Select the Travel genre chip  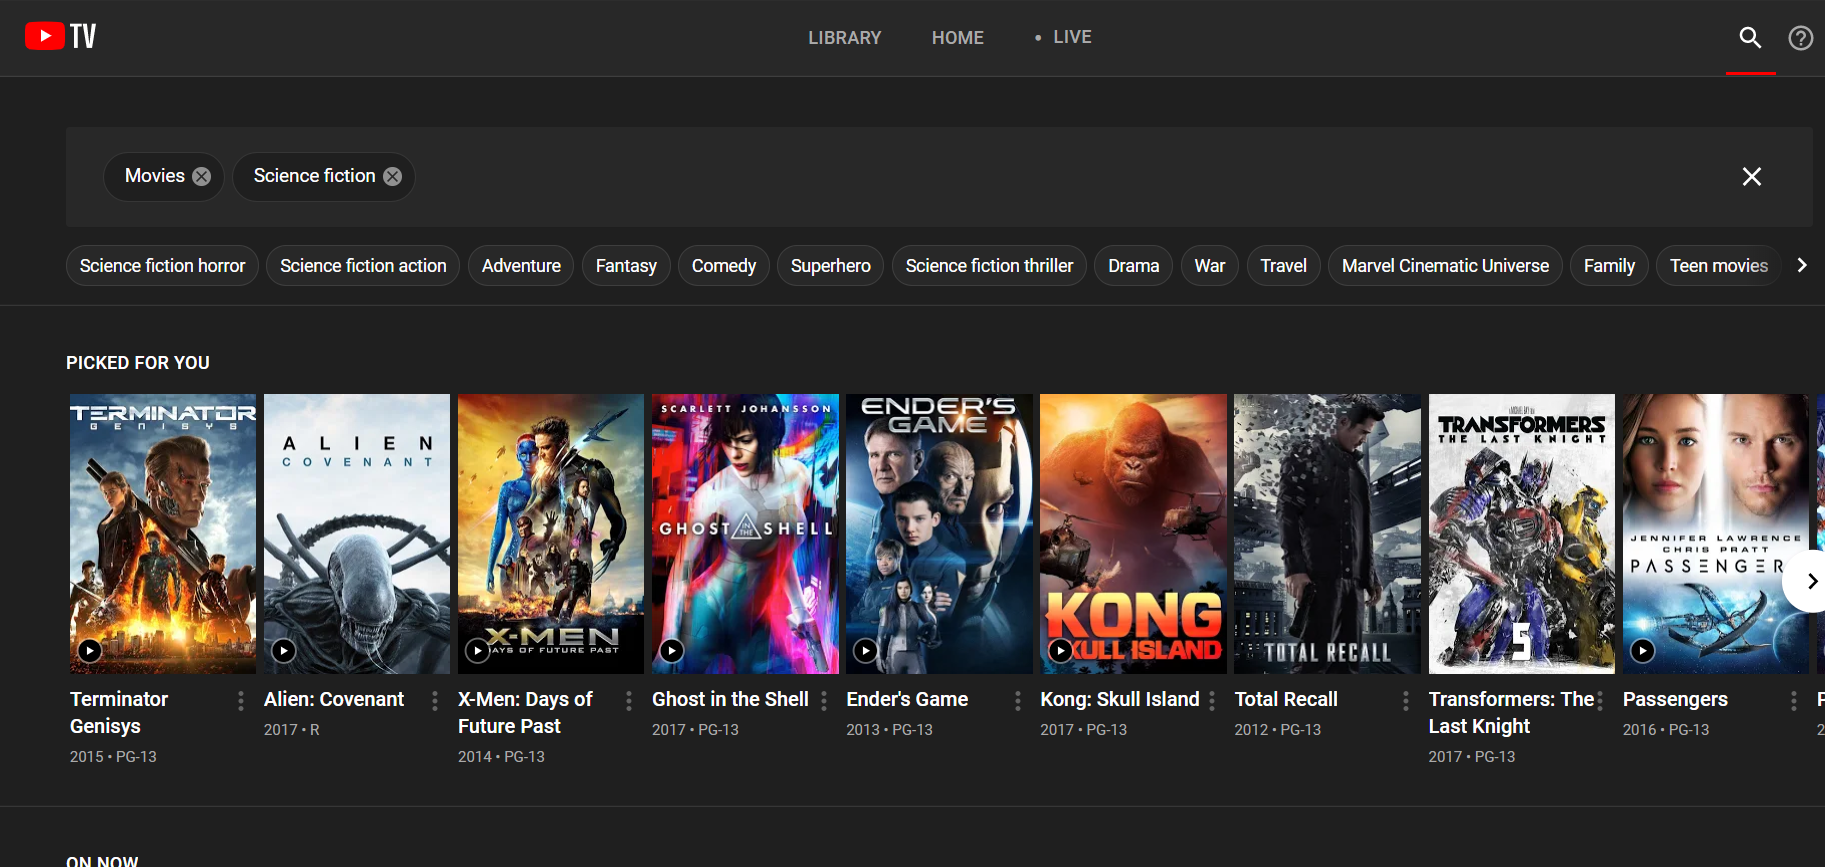[1283, 265]
